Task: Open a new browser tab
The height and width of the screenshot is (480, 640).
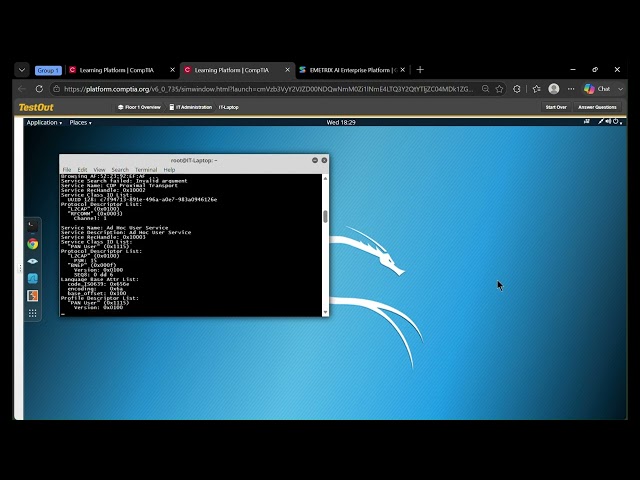Action: (420, 70)
